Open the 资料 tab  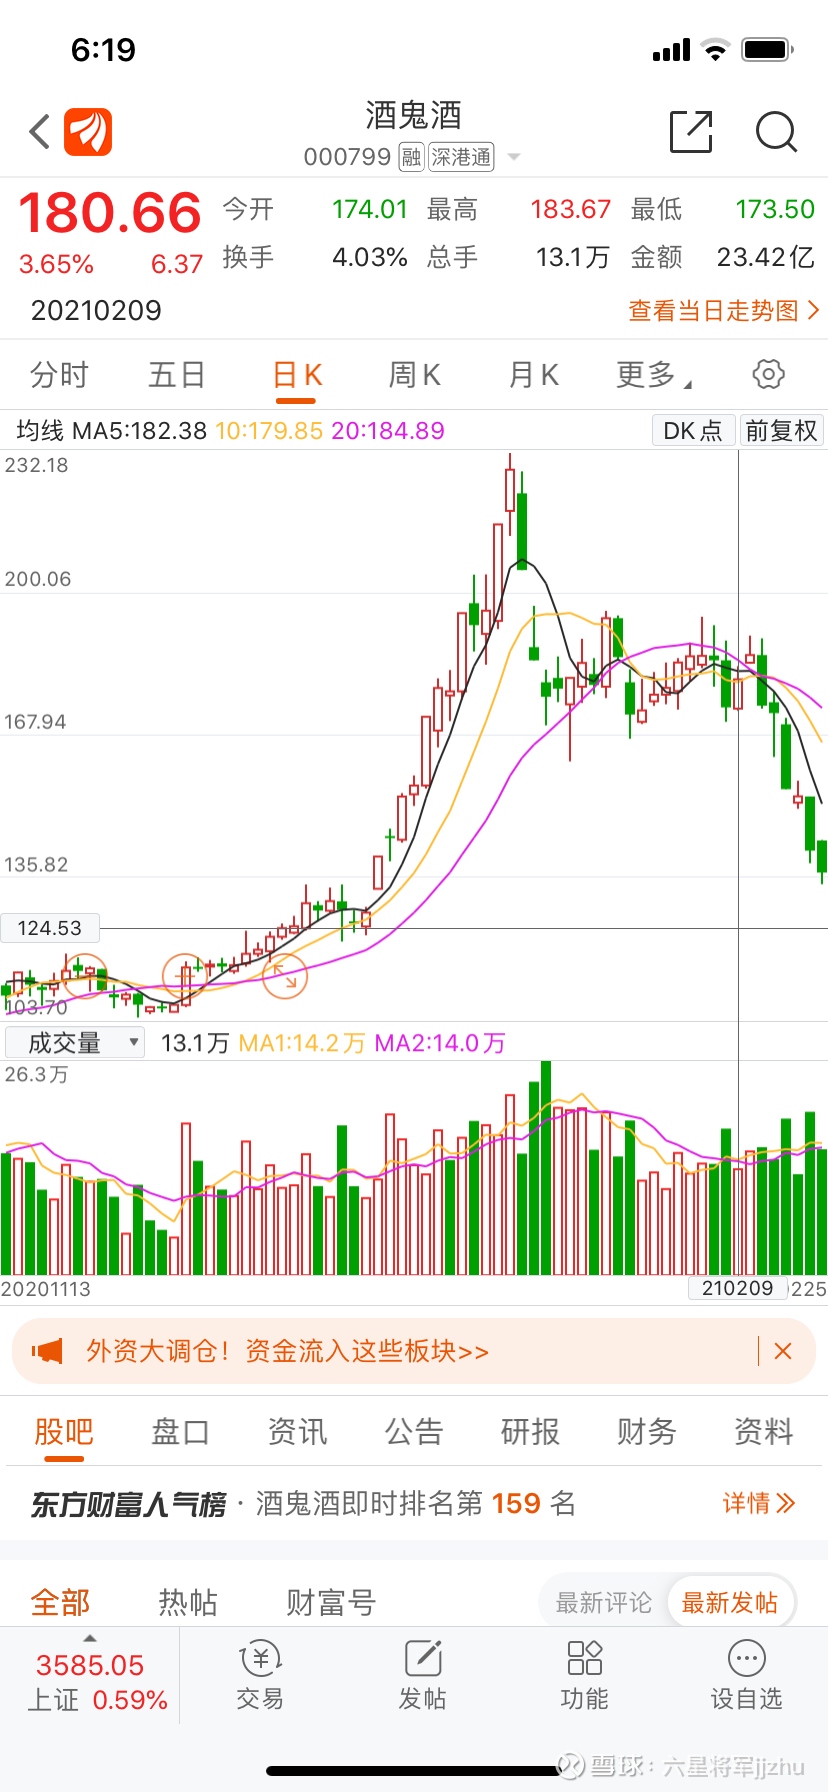763,1432
